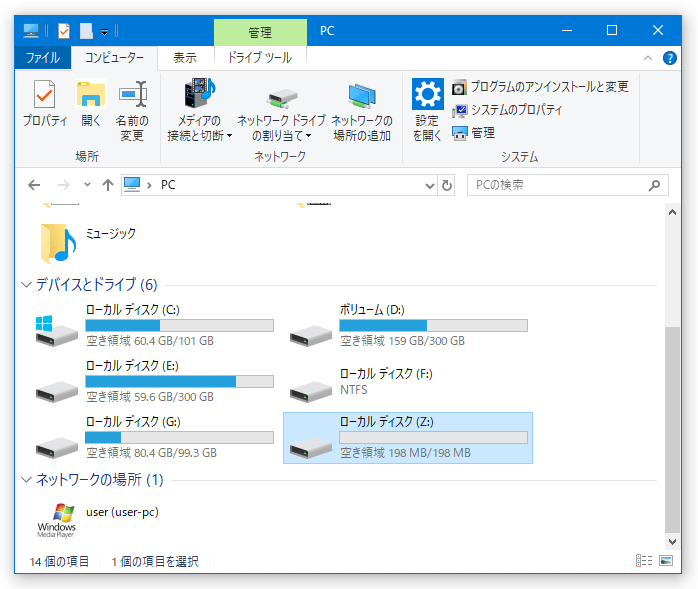Viewport: 698px width, 589px height.
Task: Click システムのプロパティ
Action: (x=507, y=110)
